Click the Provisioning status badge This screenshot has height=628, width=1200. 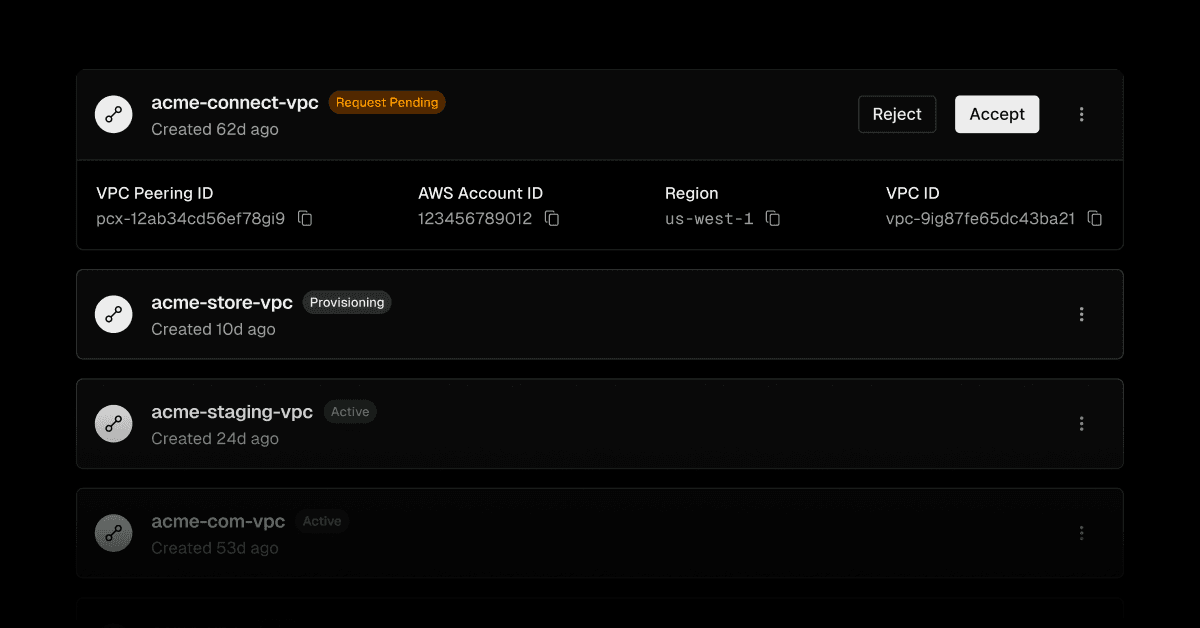point(347,302)
